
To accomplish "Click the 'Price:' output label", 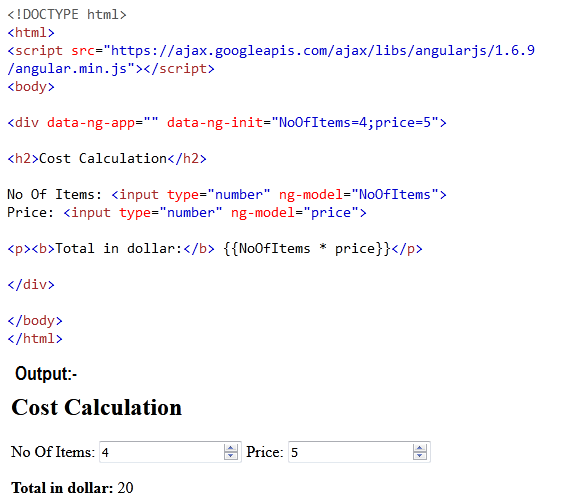I will click(265, 452).
